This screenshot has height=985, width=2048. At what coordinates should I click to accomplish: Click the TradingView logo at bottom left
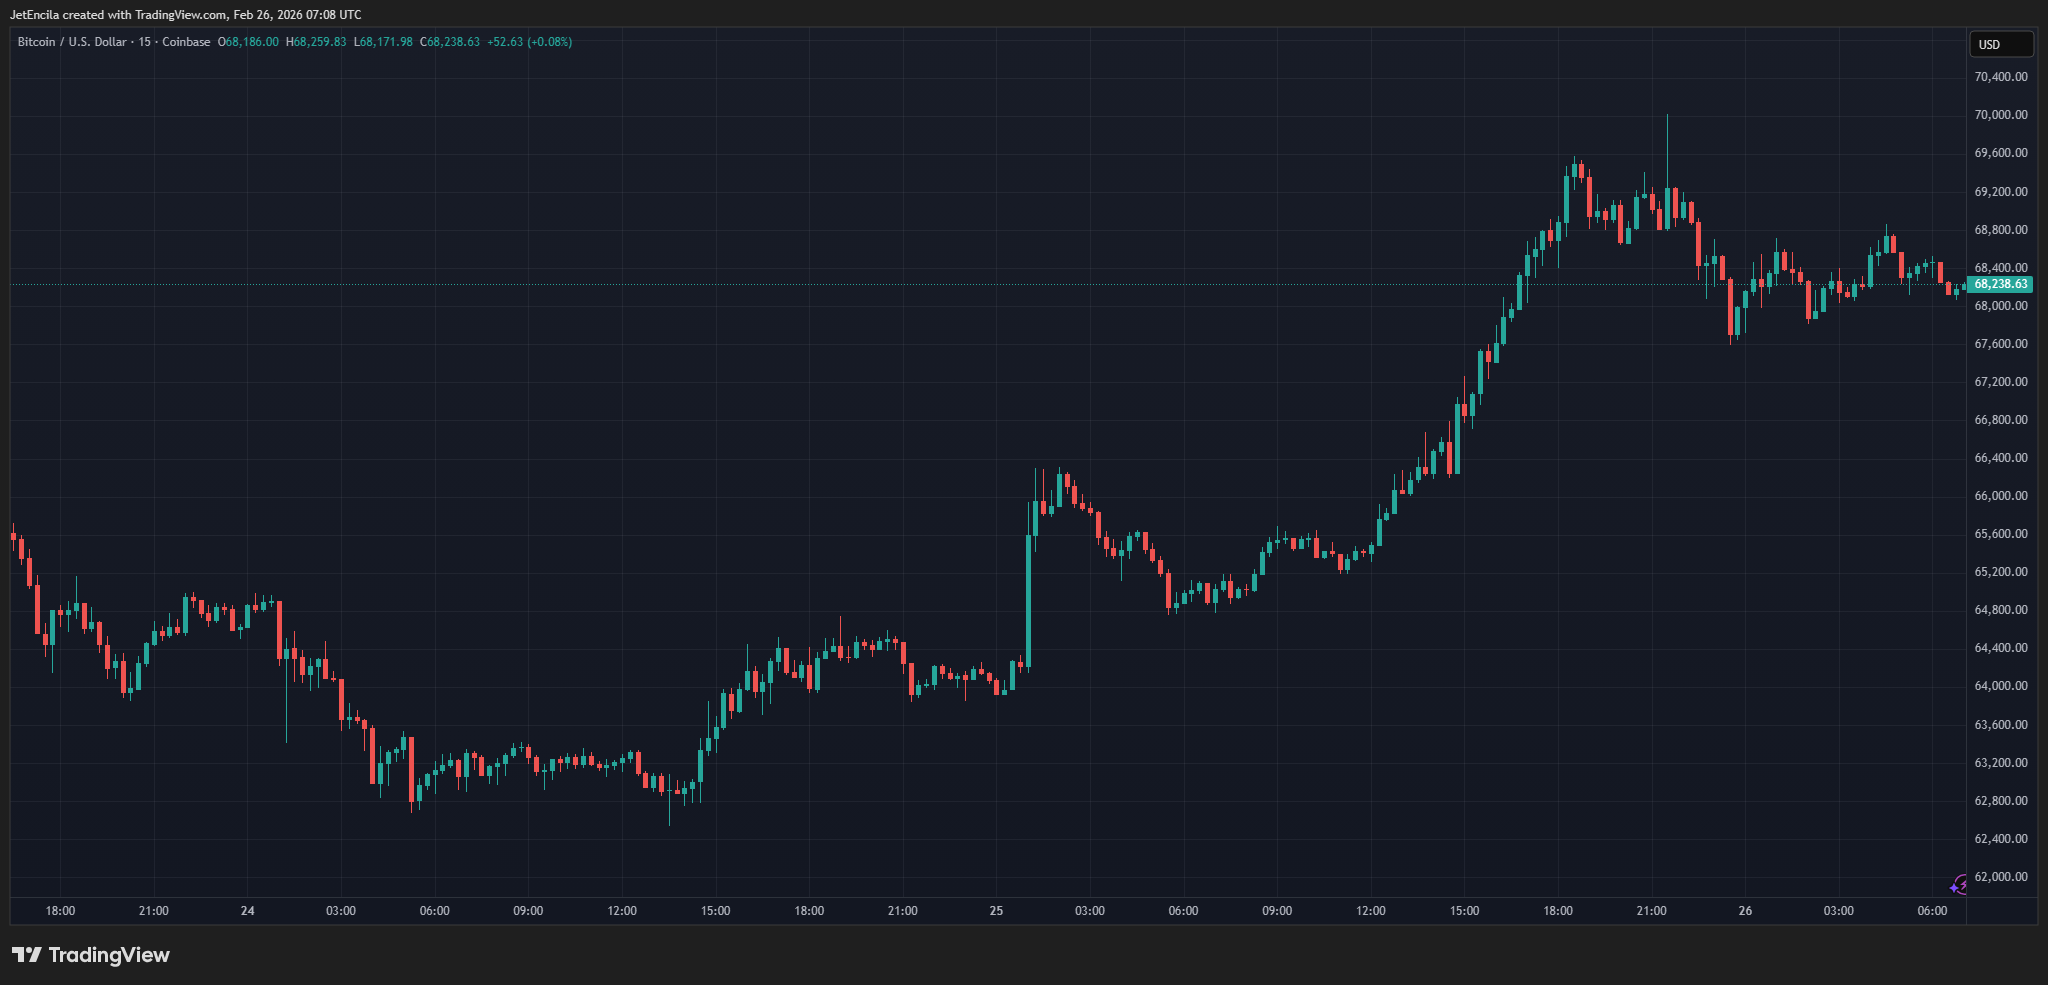pos(91,955)
